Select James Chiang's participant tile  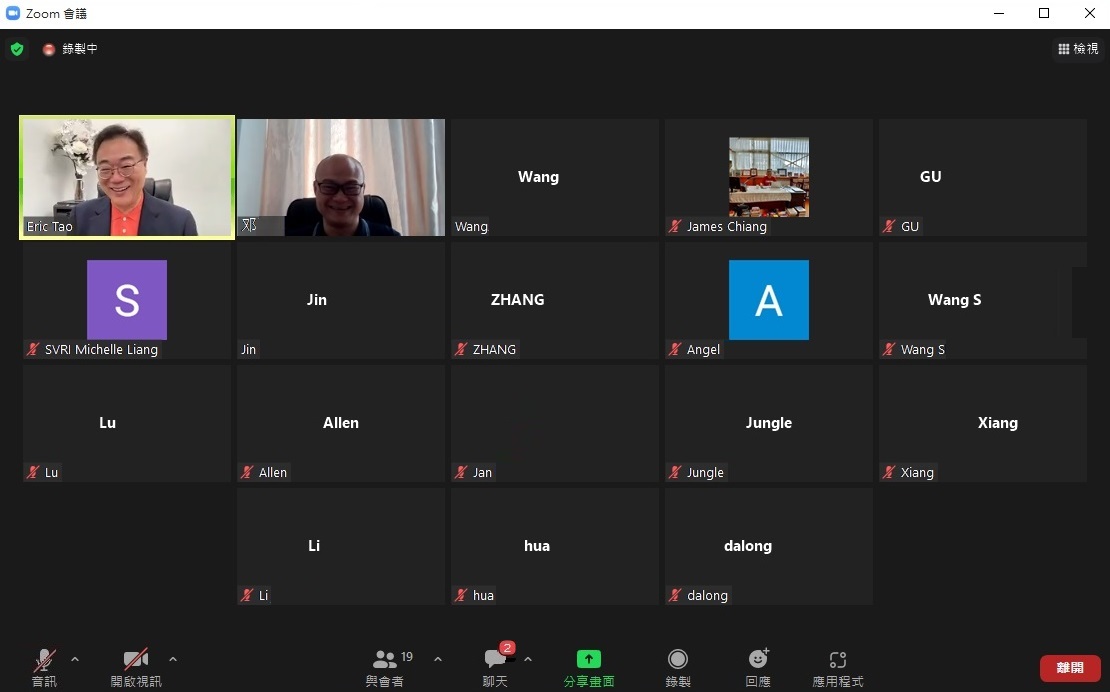(x=768, y=177)
